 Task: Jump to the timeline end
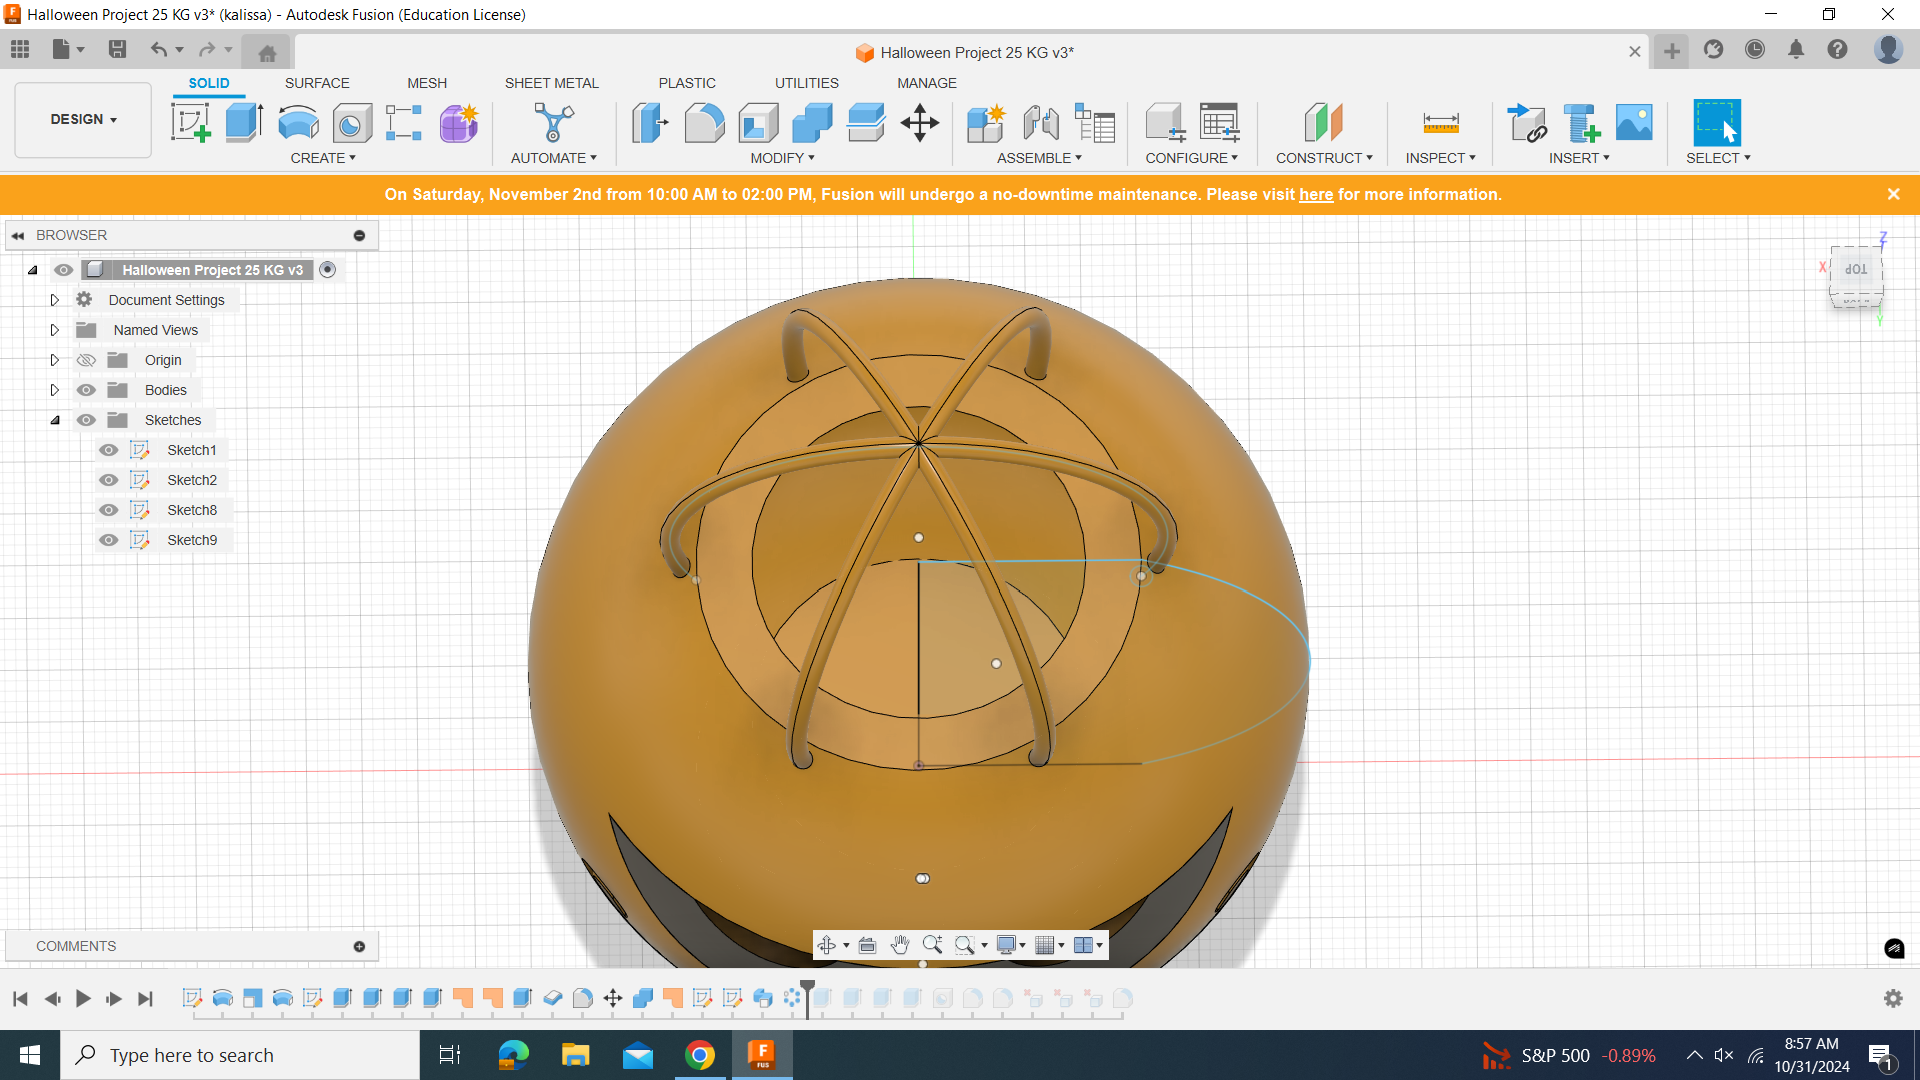[x=146, y=998]
